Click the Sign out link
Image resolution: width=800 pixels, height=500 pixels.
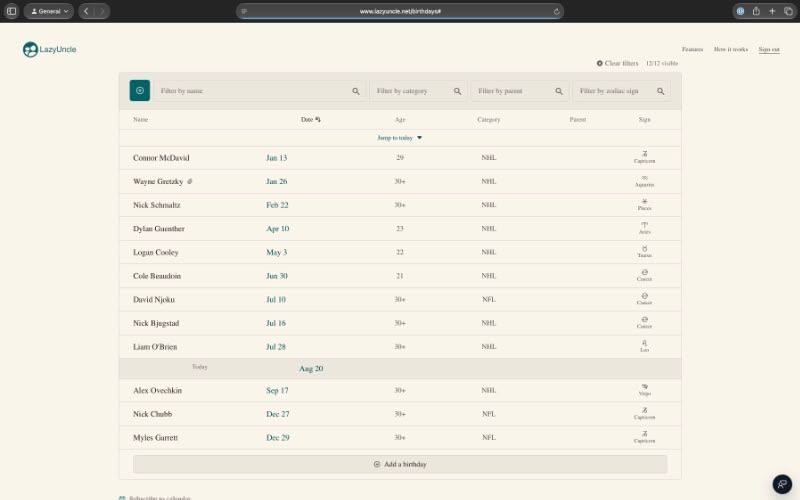[x=769, y=49]
